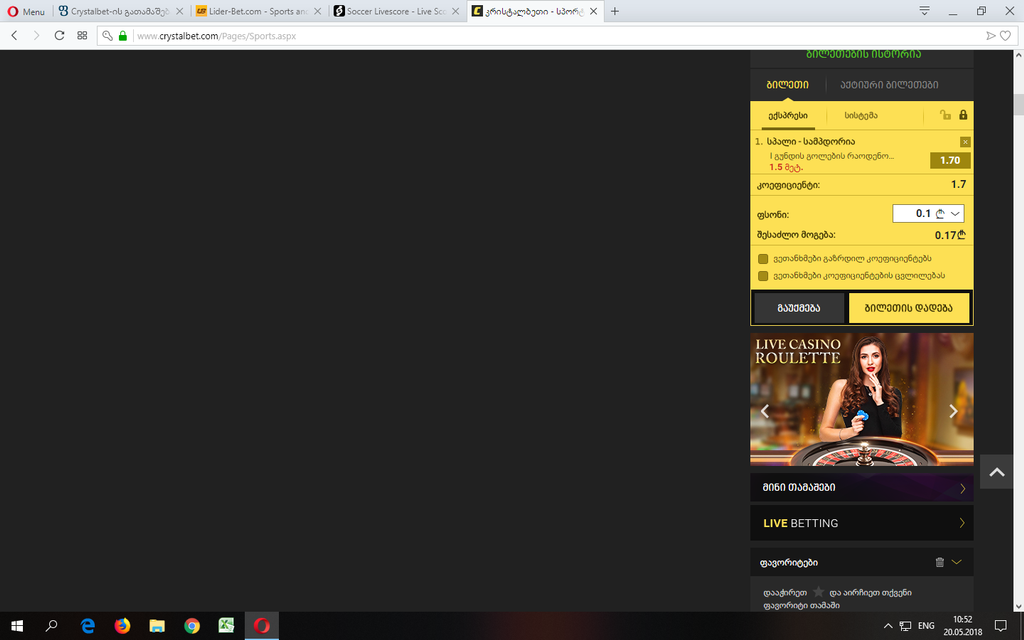
Task: Enable ვეთანხმები გაზრდილ კოეფიციენტებს checkbox
Action: (763, 259)
